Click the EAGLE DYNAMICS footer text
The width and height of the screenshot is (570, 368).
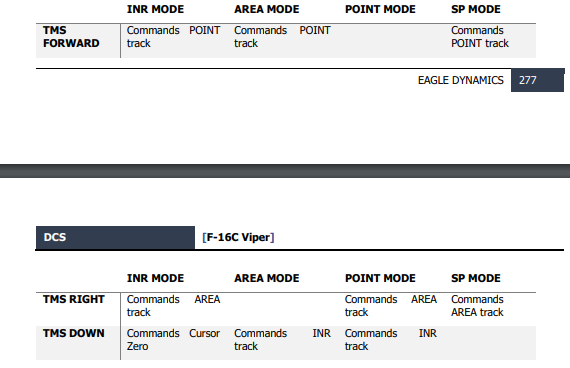(x=461, y=80)
